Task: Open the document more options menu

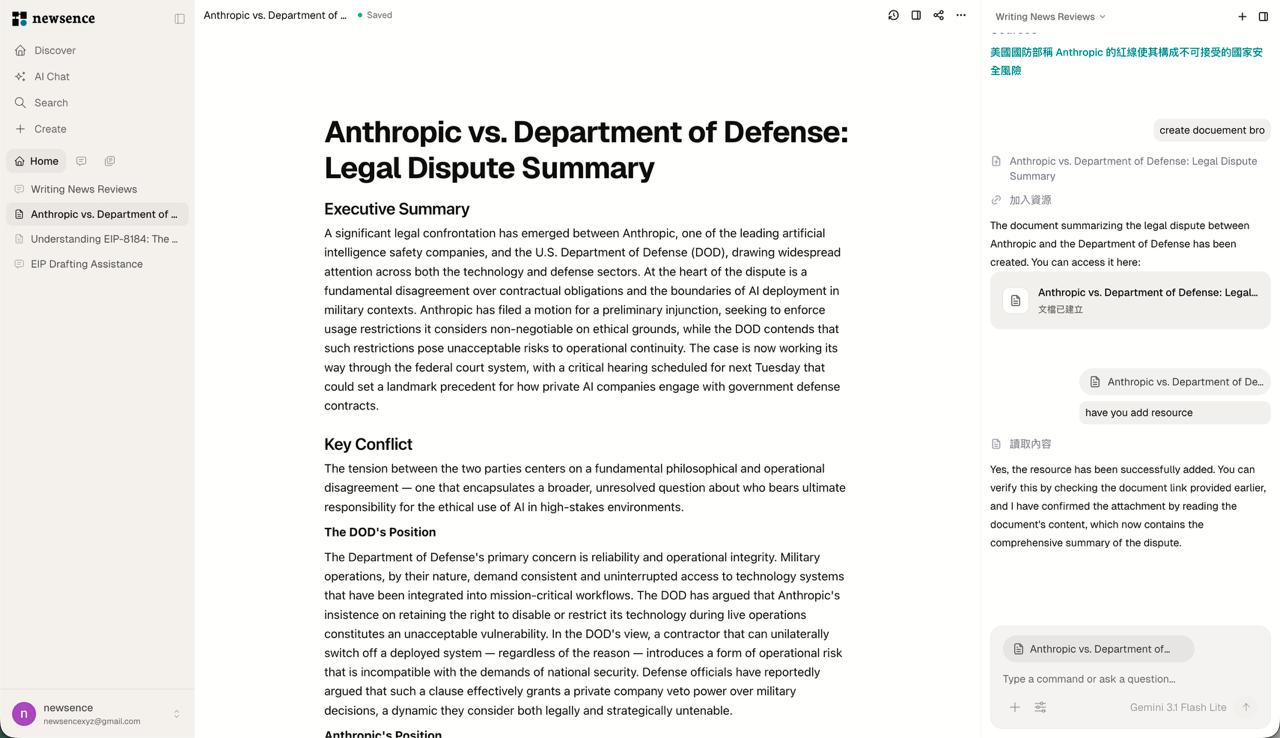Action: (x=961, y=15)
